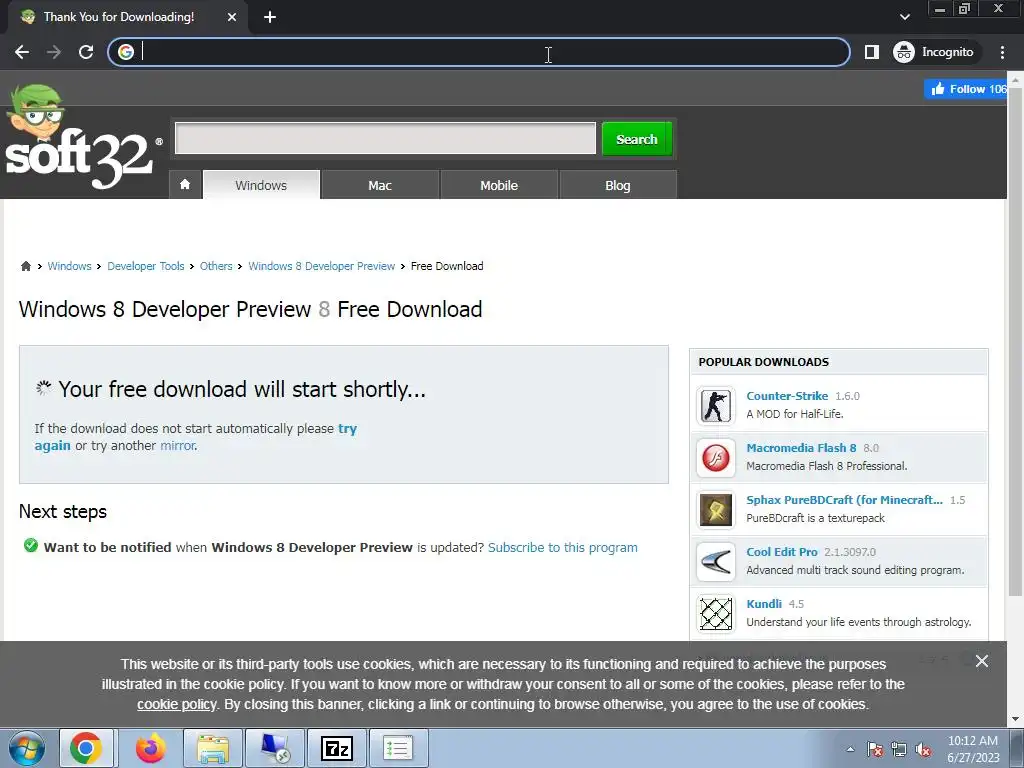Click the remote desktop taskbar icon
Screen dimensions: 1024x768
(275, 748)
